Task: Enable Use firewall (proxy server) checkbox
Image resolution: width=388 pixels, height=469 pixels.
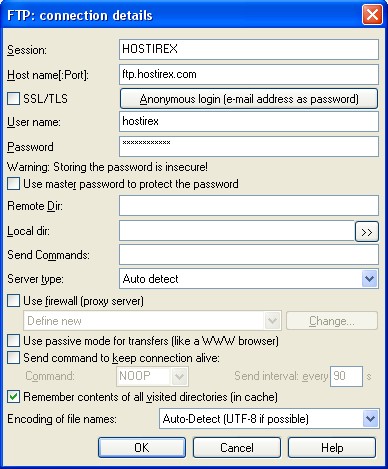Action: point(13,301)
